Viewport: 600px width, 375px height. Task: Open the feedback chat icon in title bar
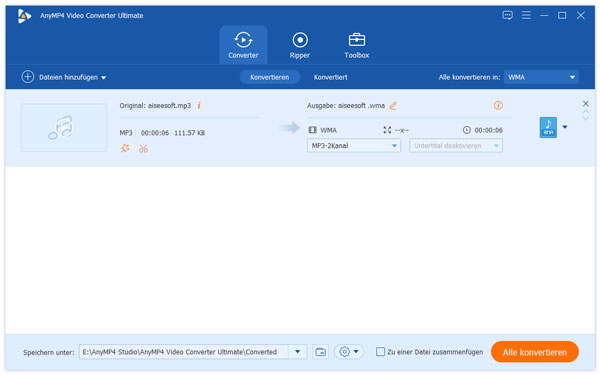point(507,15)
